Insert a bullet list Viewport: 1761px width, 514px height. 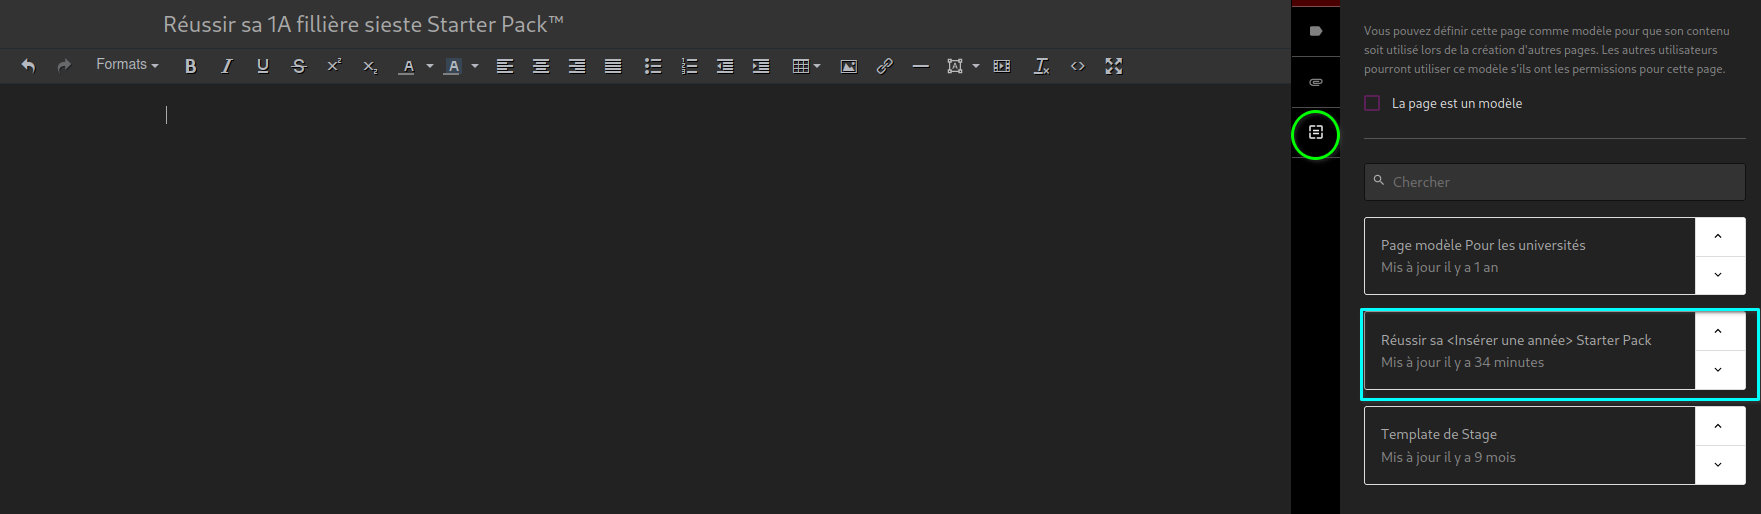[x=652, y=66]
